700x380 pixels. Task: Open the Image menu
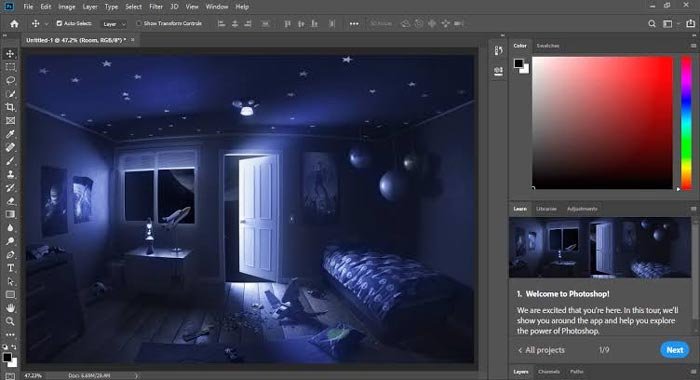[67, 7]
